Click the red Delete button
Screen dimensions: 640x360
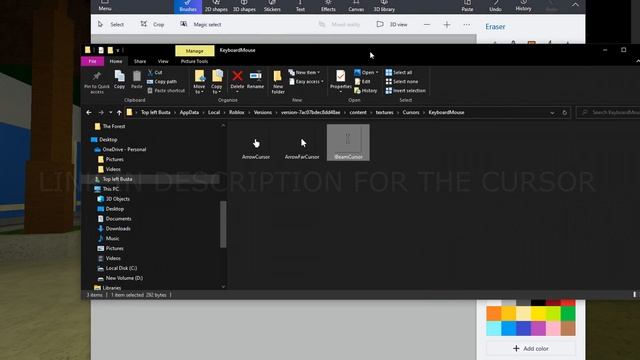tap(237, 80)
